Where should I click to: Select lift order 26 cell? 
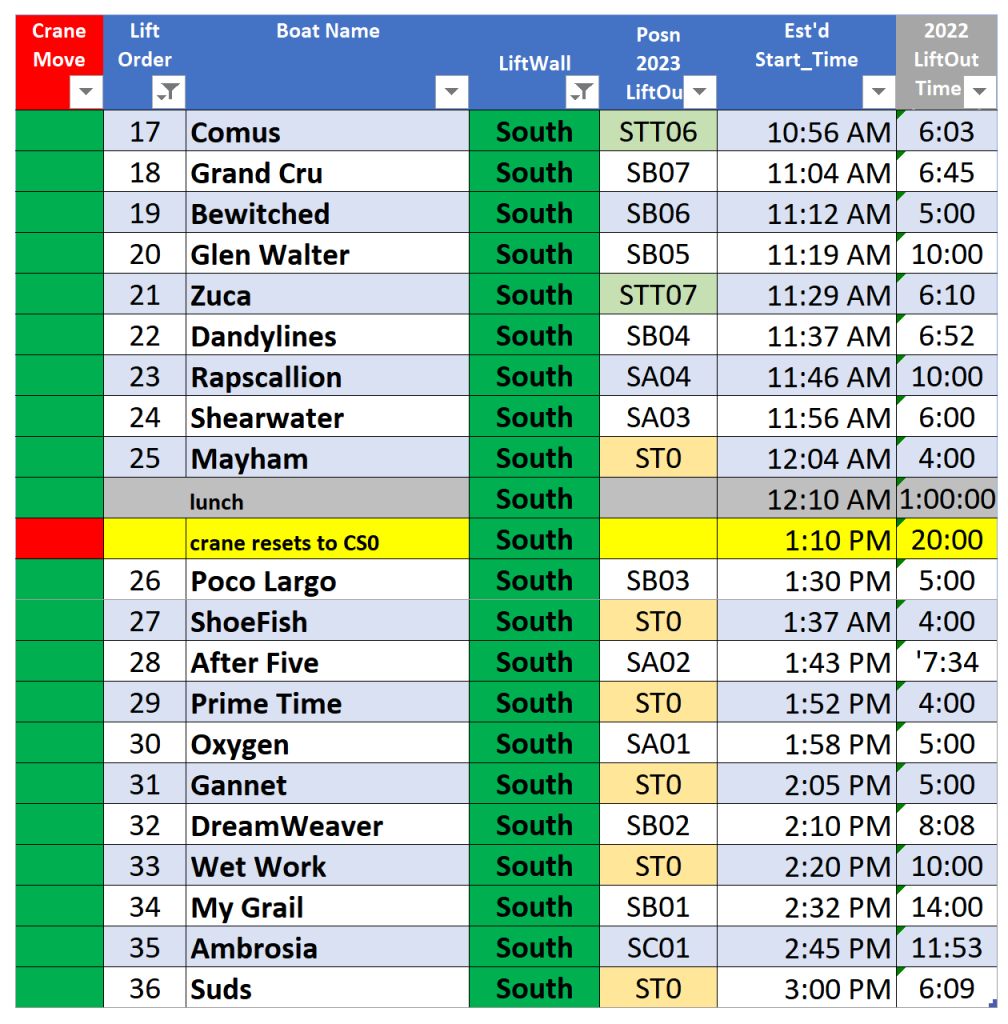145,580
